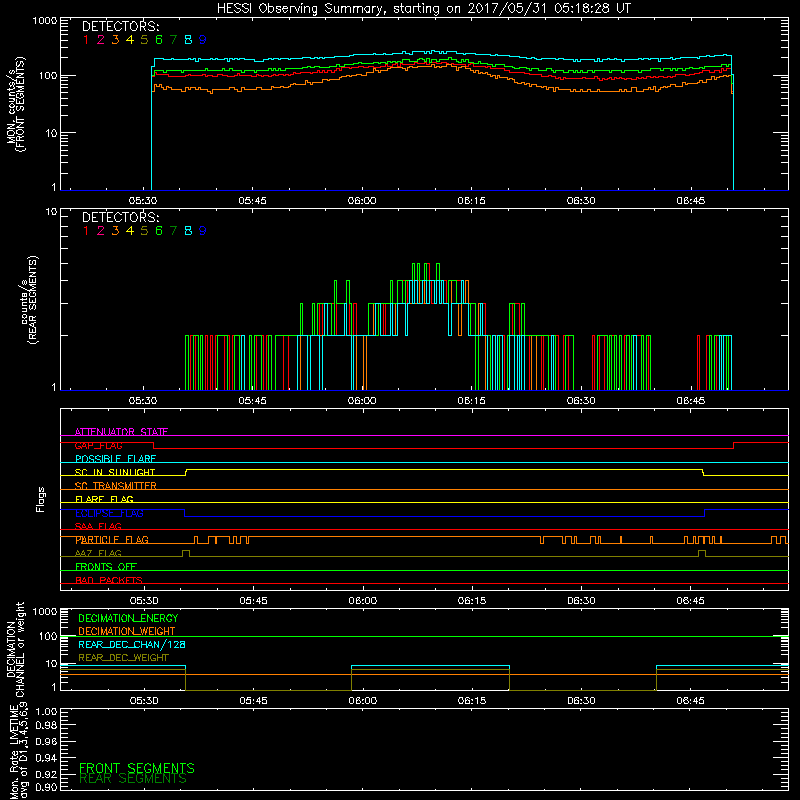Select red detector 1 in front segments legend
The image size is (800, 800).
click(86, 39)
